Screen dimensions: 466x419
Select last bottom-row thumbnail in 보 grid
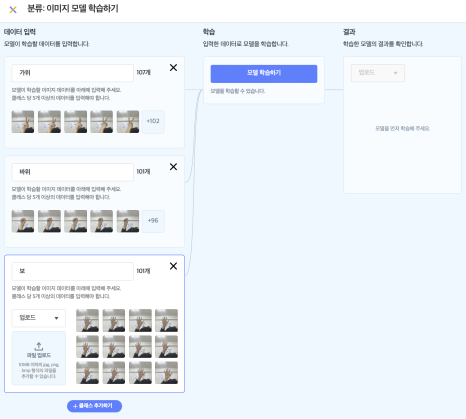167,373
